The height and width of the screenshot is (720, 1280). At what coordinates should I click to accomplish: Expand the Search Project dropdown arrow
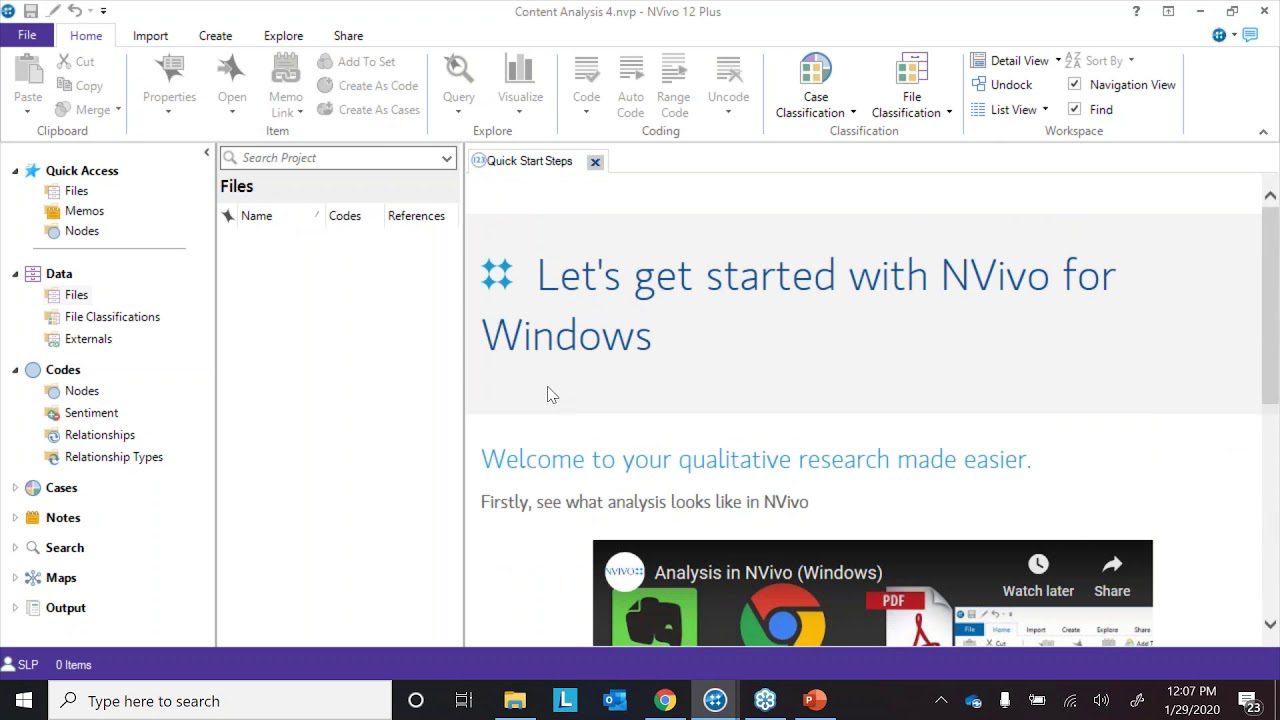pos(447,158)
